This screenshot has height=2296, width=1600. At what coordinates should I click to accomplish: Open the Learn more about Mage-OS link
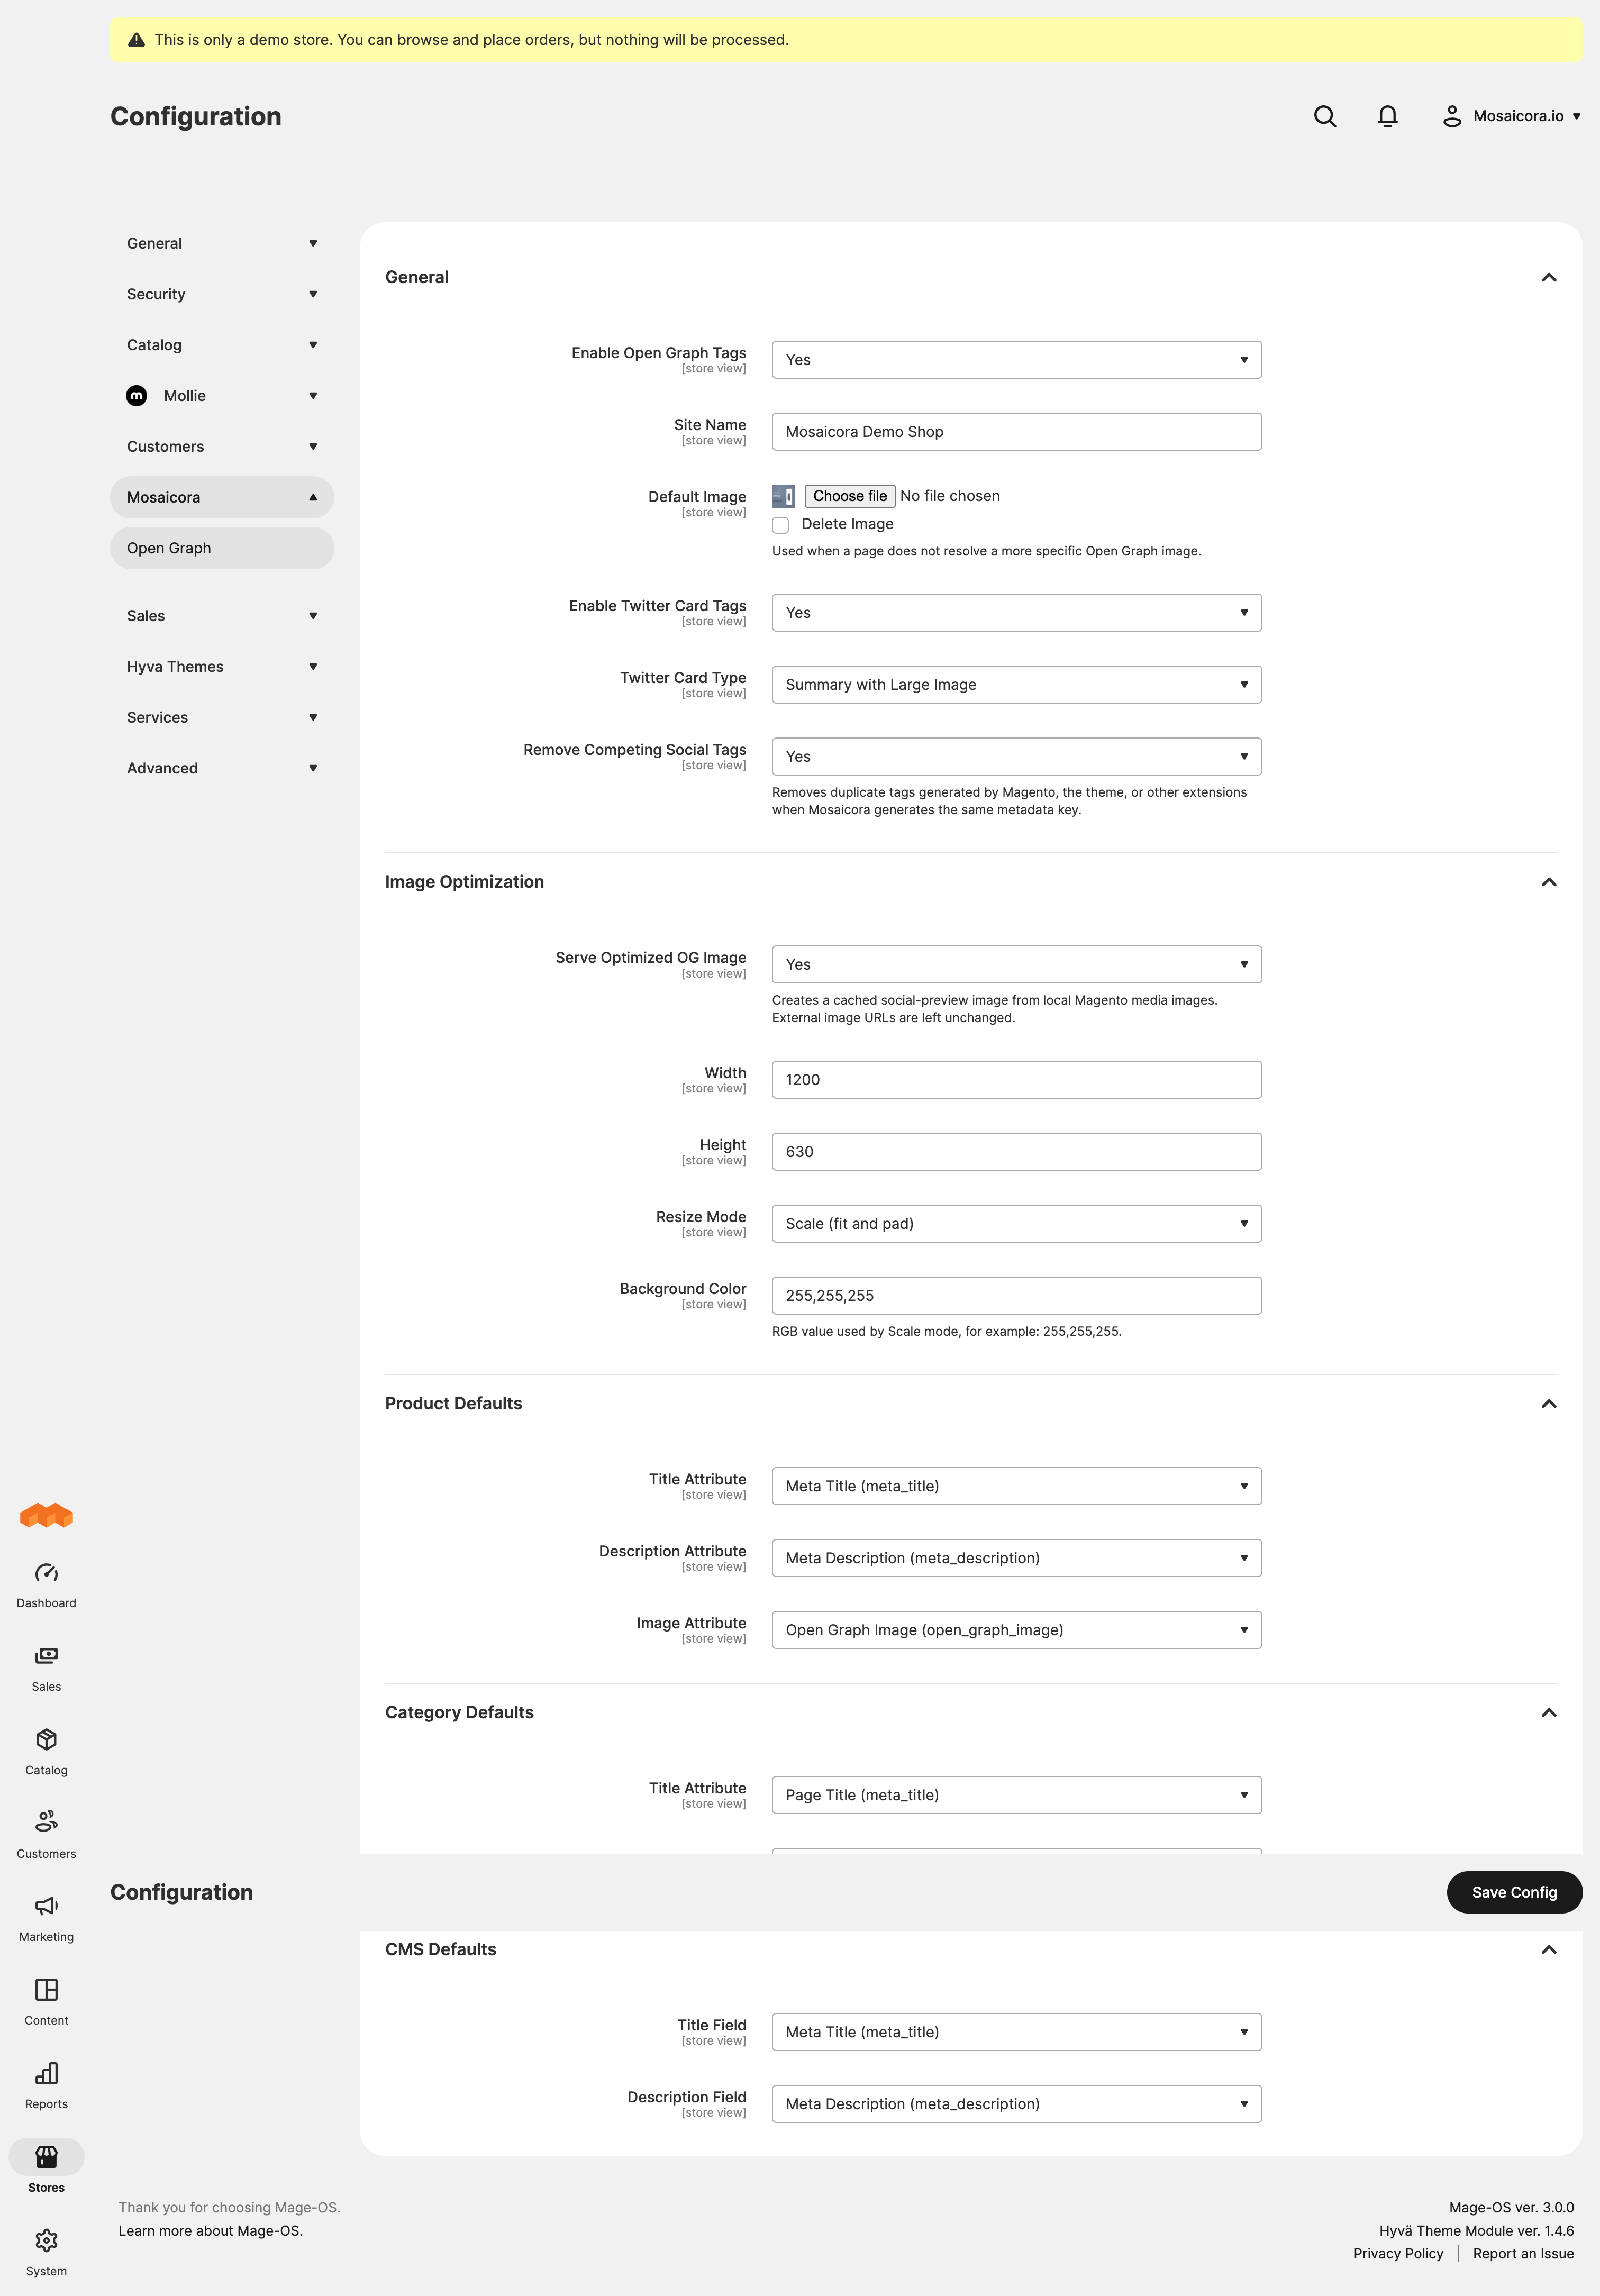[x=210, y=2231]
